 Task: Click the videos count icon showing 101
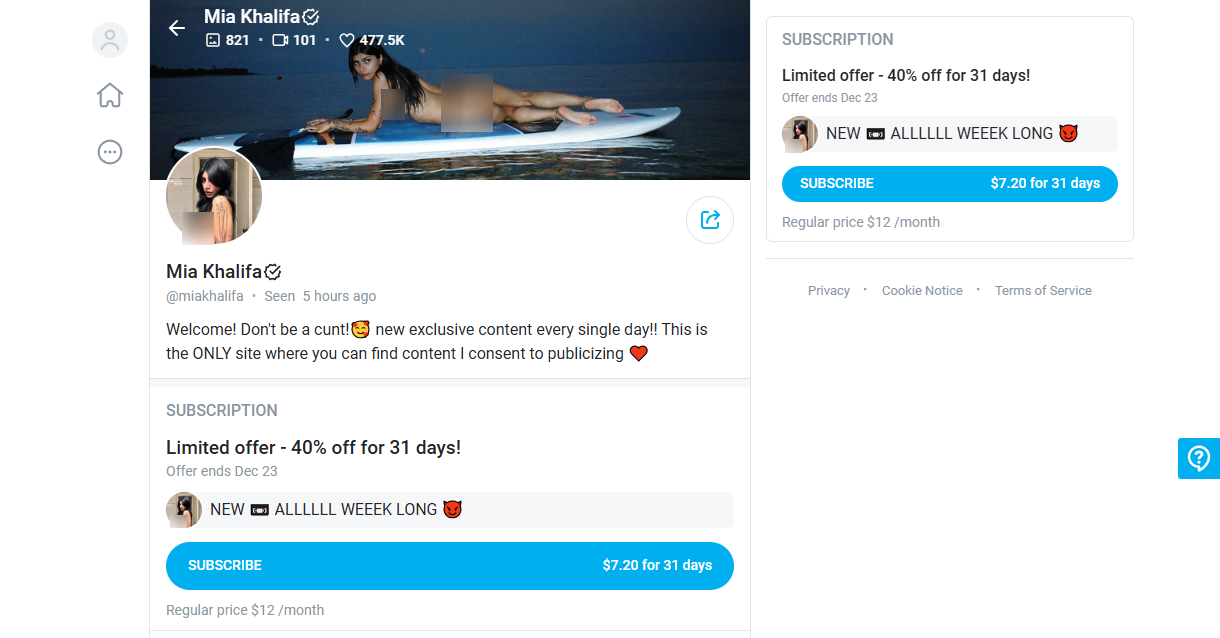280,40
